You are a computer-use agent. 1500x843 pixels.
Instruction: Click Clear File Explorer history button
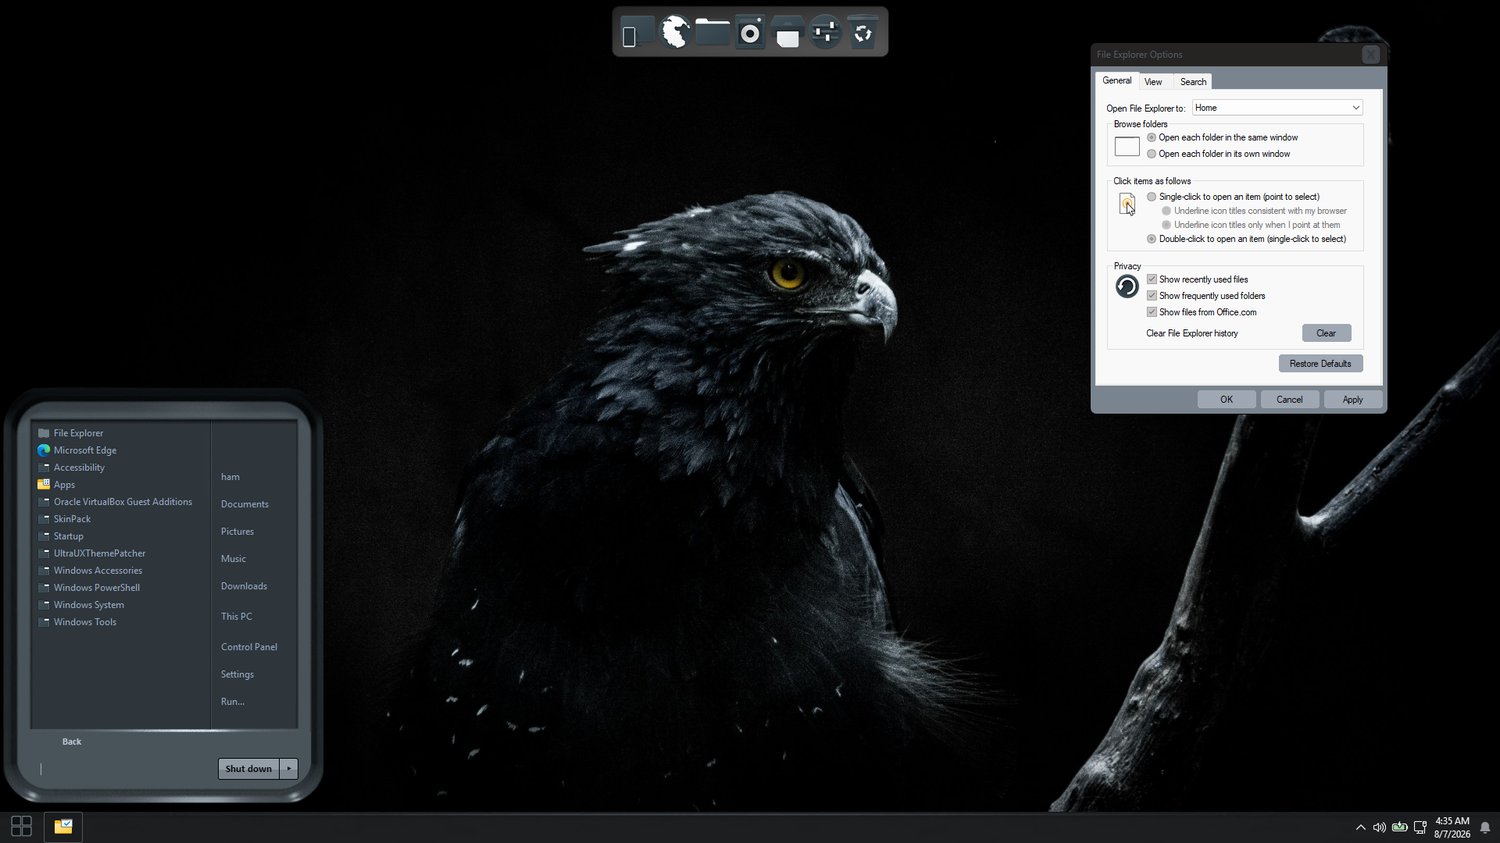point(1326,333)
